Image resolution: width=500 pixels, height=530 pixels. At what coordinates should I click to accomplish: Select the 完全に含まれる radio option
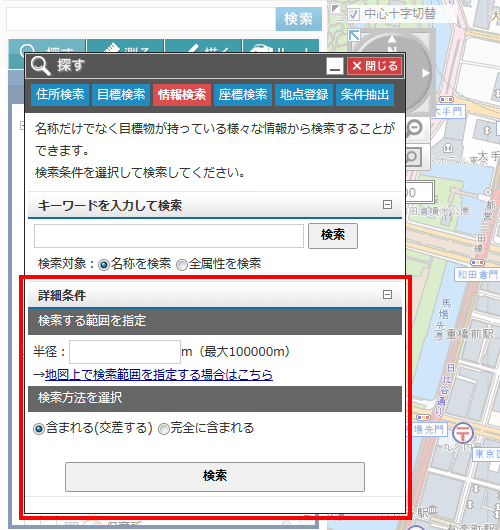pos(164,429)
